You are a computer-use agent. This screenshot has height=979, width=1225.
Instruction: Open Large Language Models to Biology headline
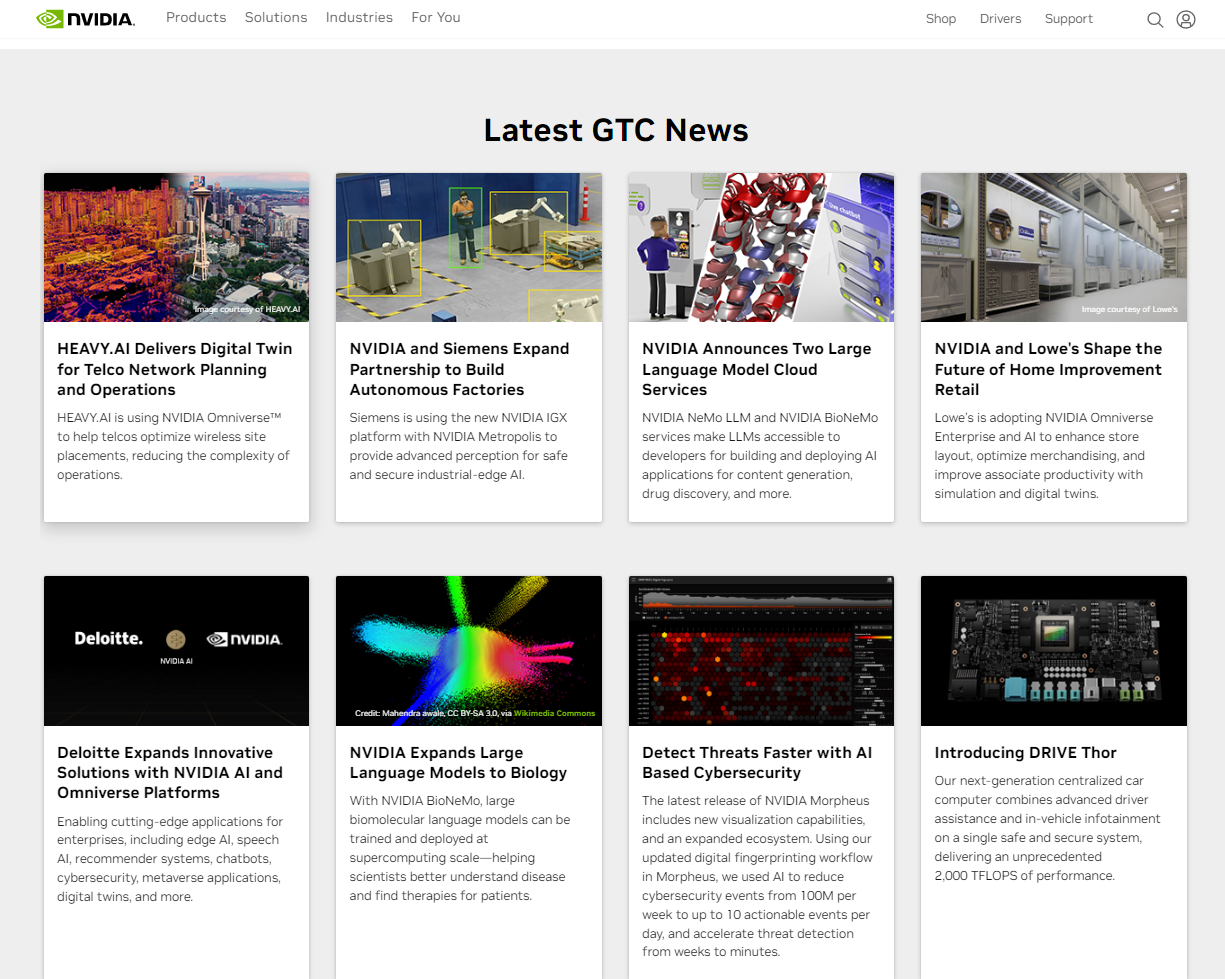tap(458, 762)
